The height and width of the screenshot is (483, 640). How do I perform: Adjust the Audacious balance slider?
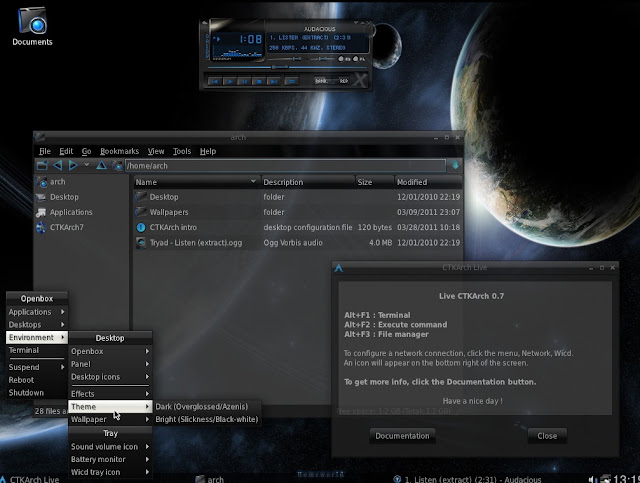(x=322, y=59)
